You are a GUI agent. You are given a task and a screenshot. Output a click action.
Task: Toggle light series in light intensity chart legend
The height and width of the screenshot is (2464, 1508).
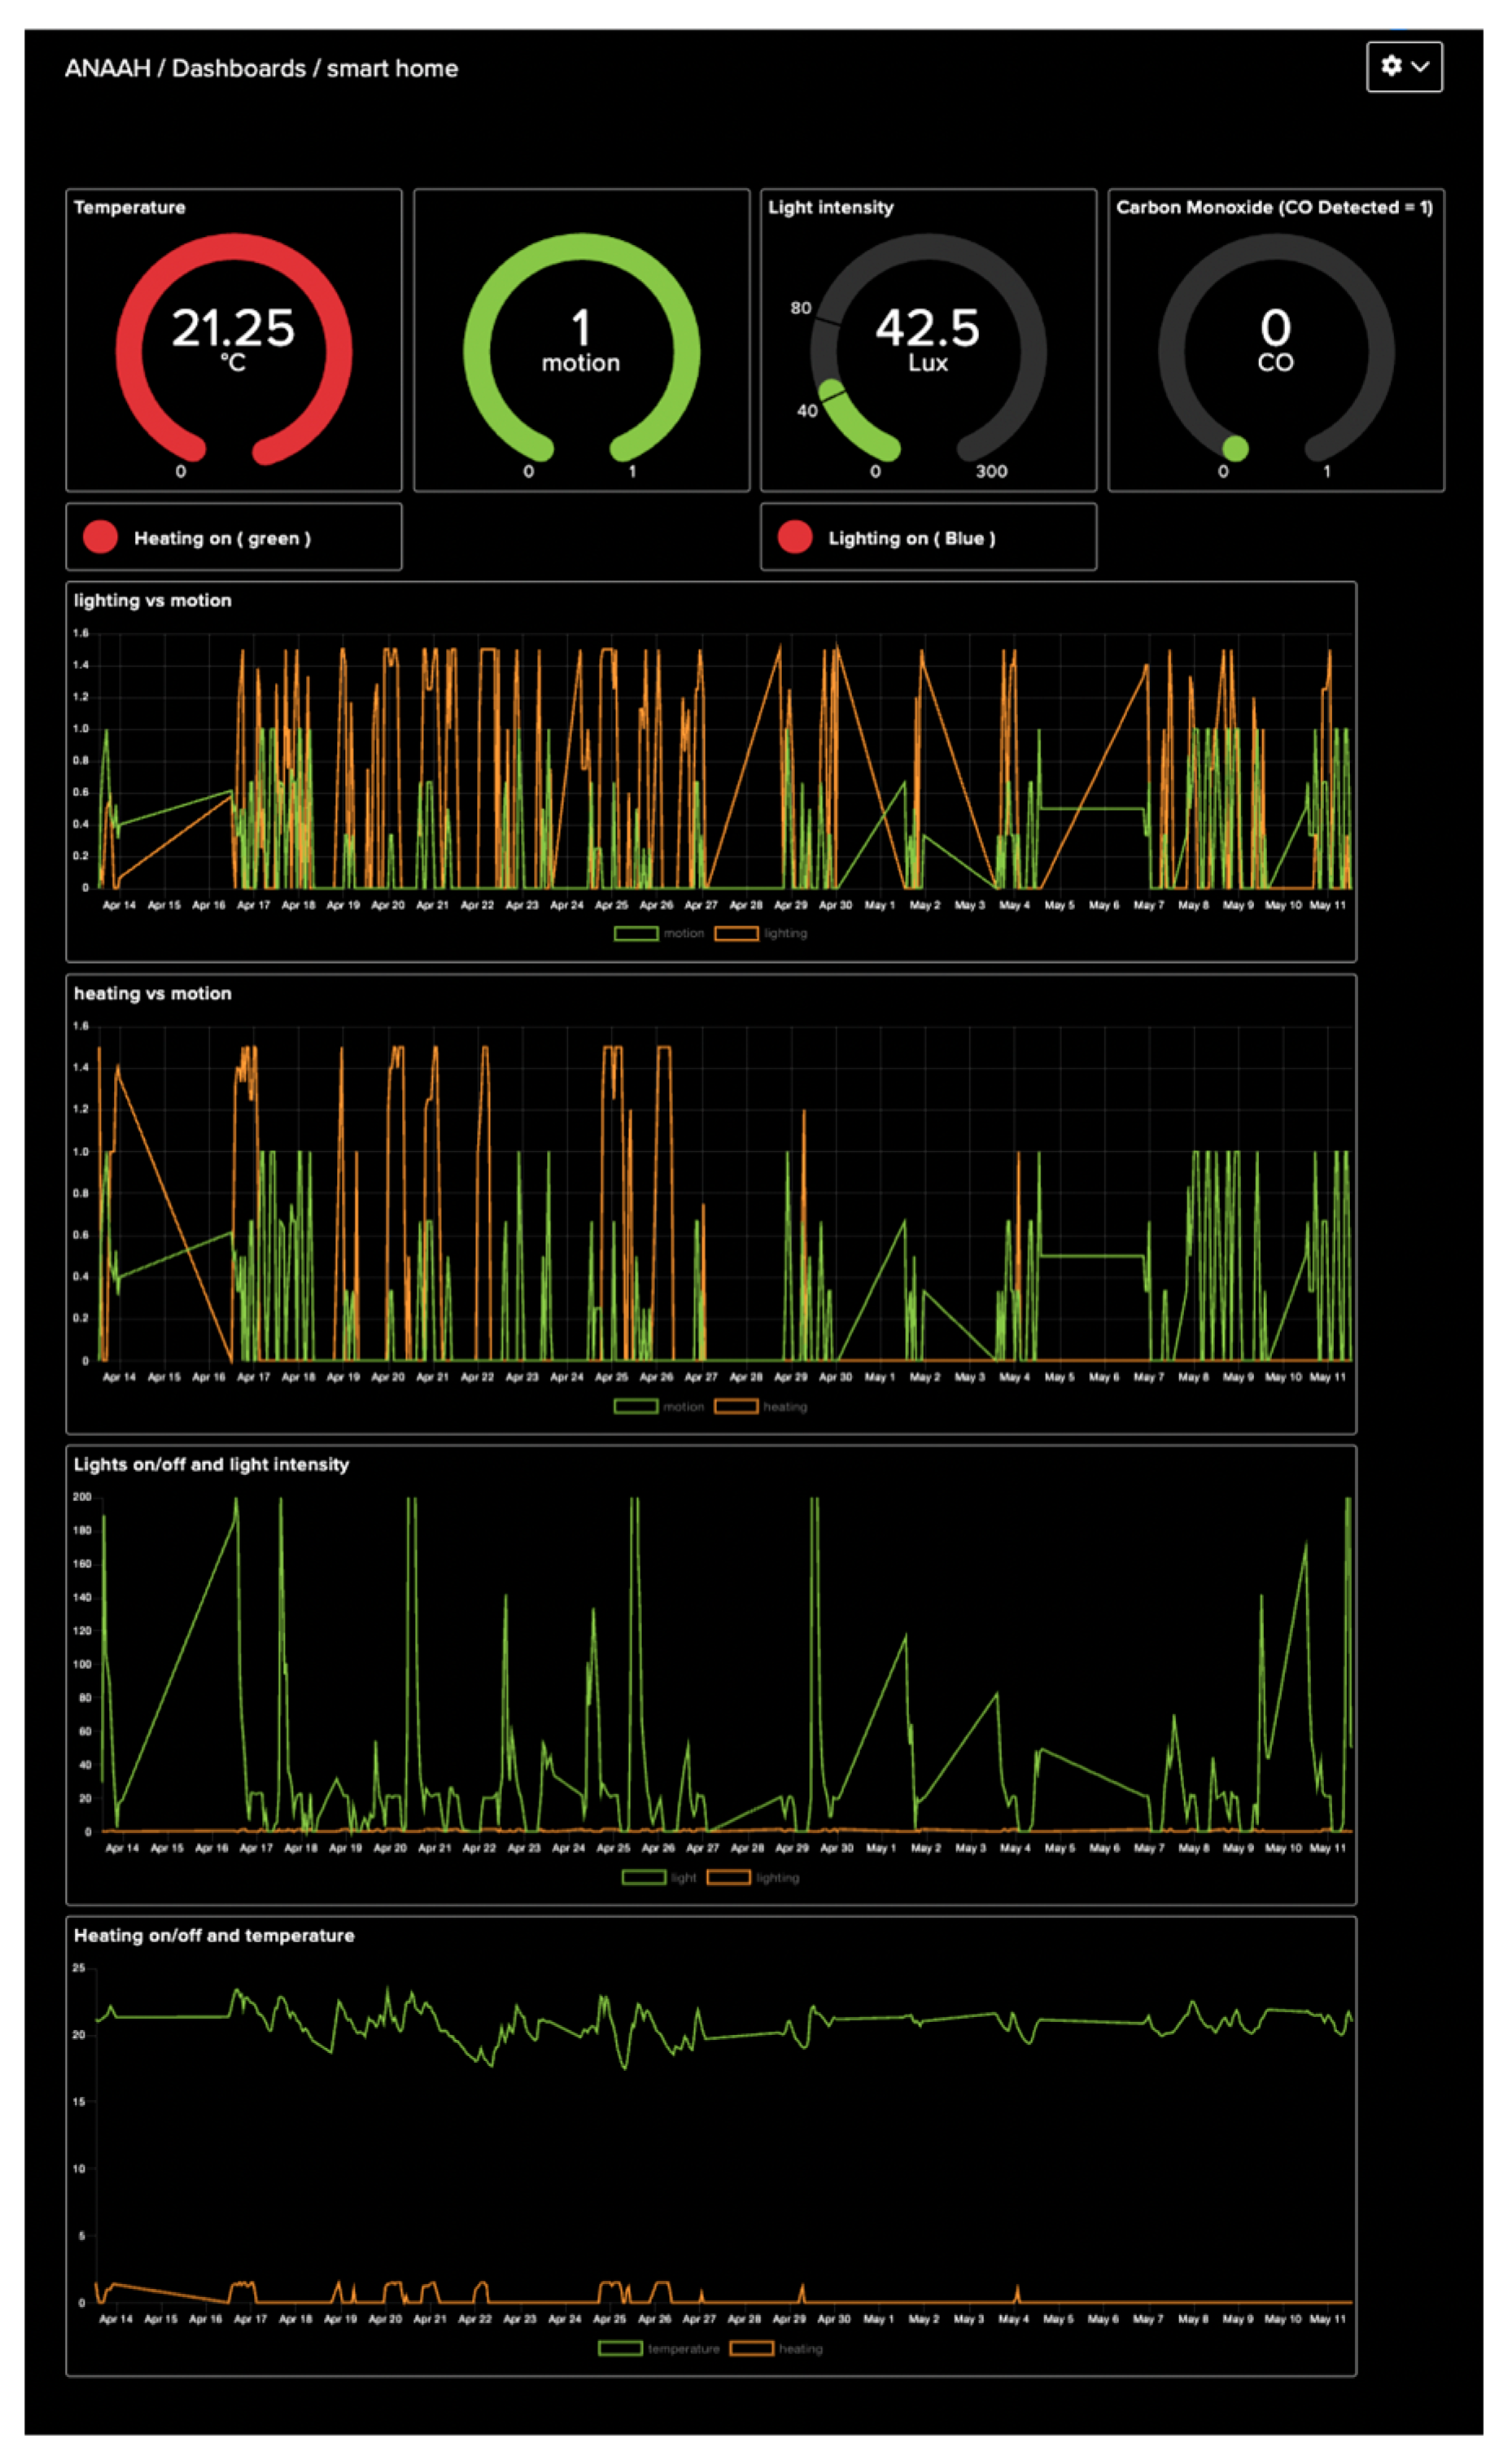tap(659, 1876)
